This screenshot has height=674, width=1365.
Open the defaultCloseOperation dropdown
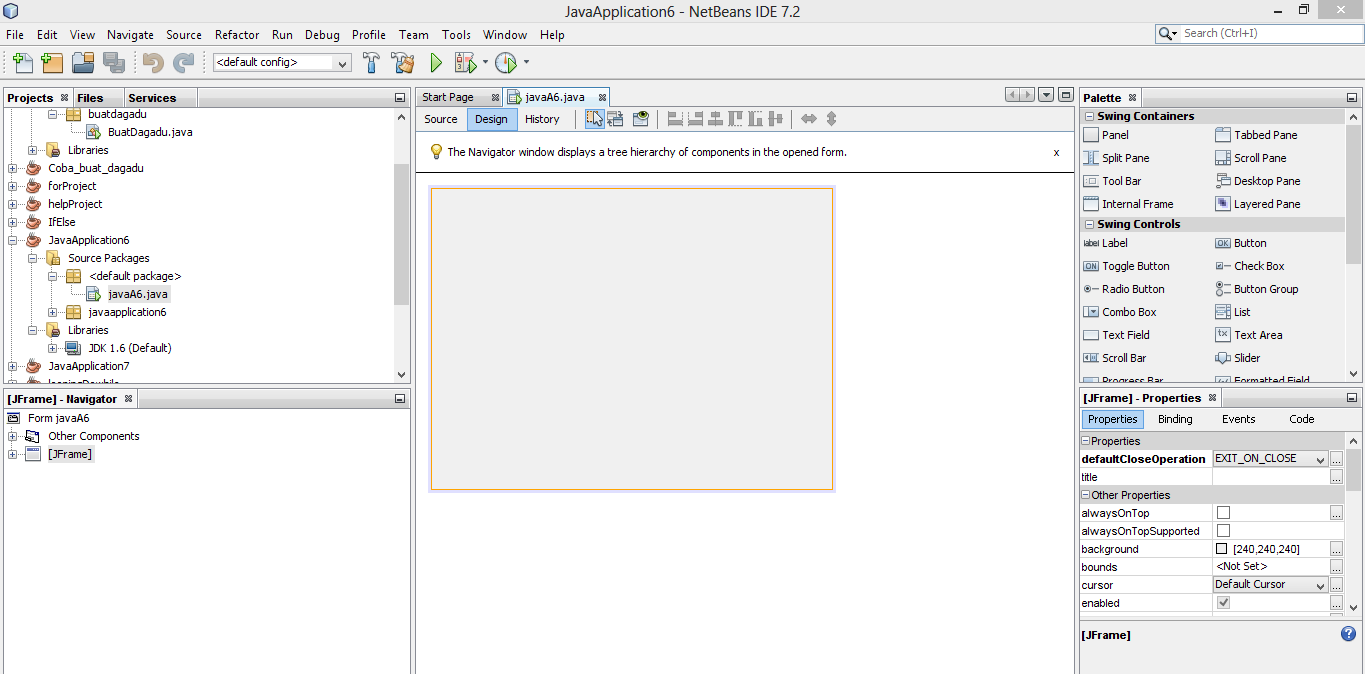coord(1320,458)
